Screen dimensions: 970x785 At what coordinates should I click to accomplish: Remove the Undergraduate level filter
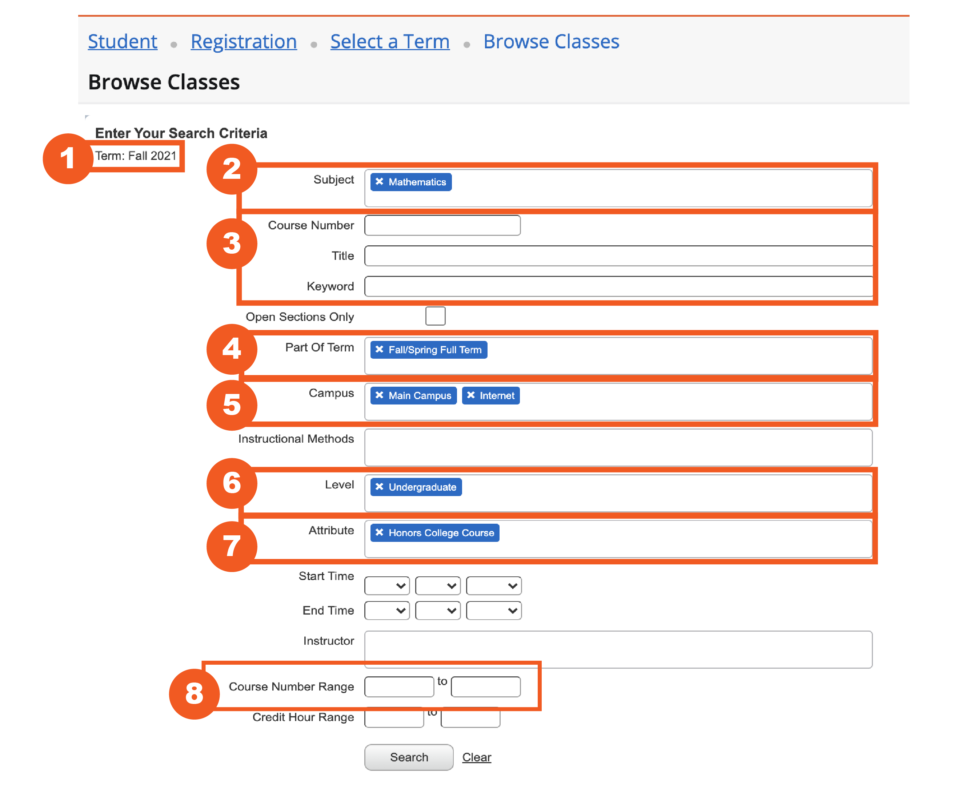[378, 487]
